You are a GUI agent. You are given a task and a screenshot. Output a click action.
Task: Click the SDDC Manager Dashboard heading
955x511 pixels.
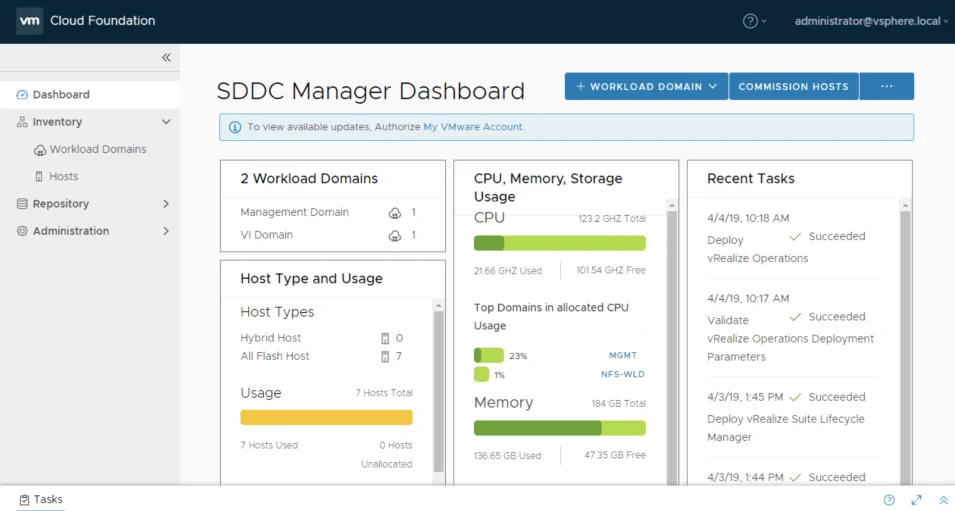tap(370, 91)
